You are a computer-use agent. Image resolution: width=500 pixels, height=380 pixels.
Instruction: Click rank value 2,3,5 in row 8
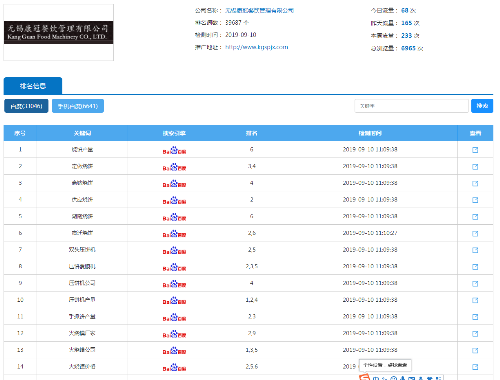[252, 266]
